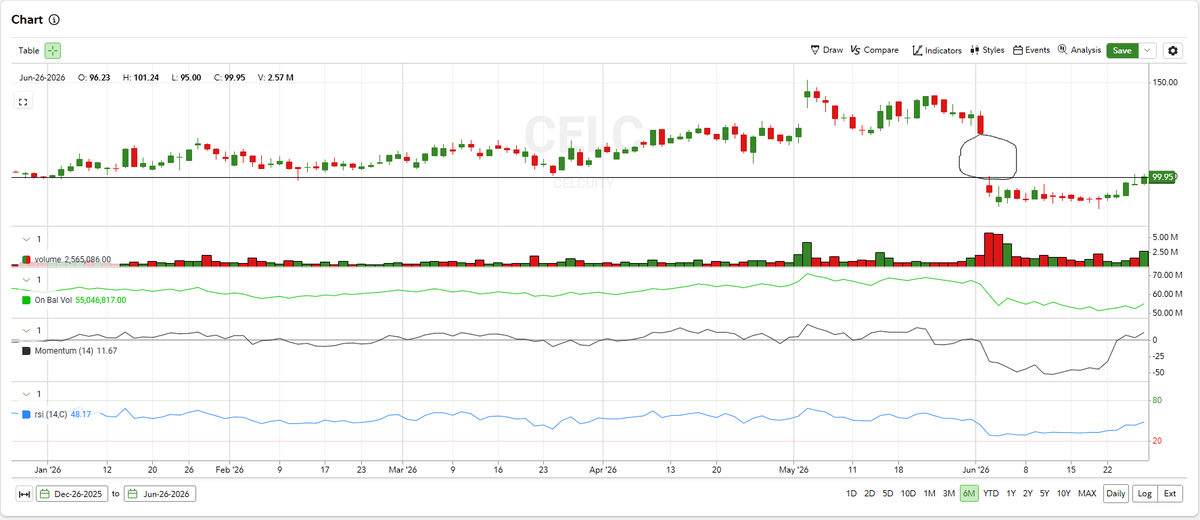This screenshot has width=1200, height=520.
Task: Select the 1D time range
Action: coord(851,494)
